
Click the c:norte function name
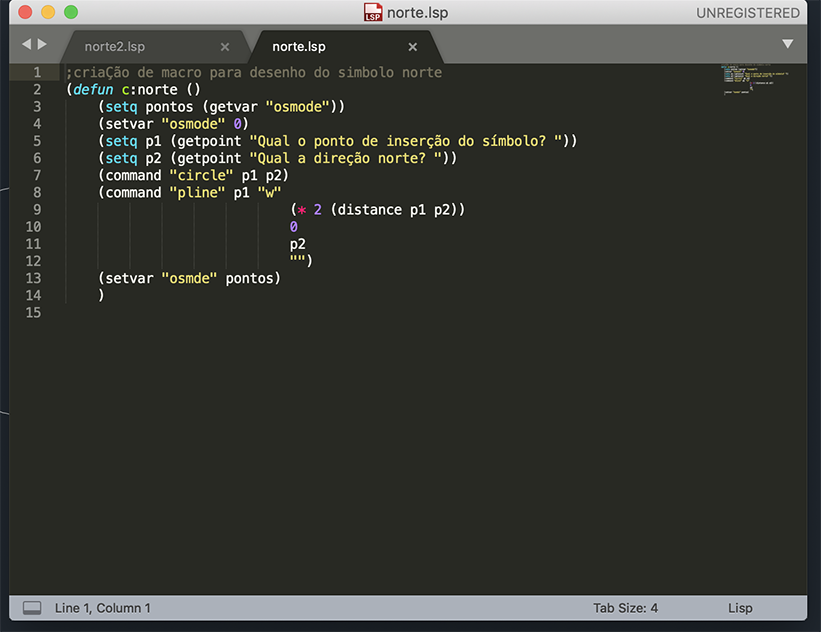(150, 90)
